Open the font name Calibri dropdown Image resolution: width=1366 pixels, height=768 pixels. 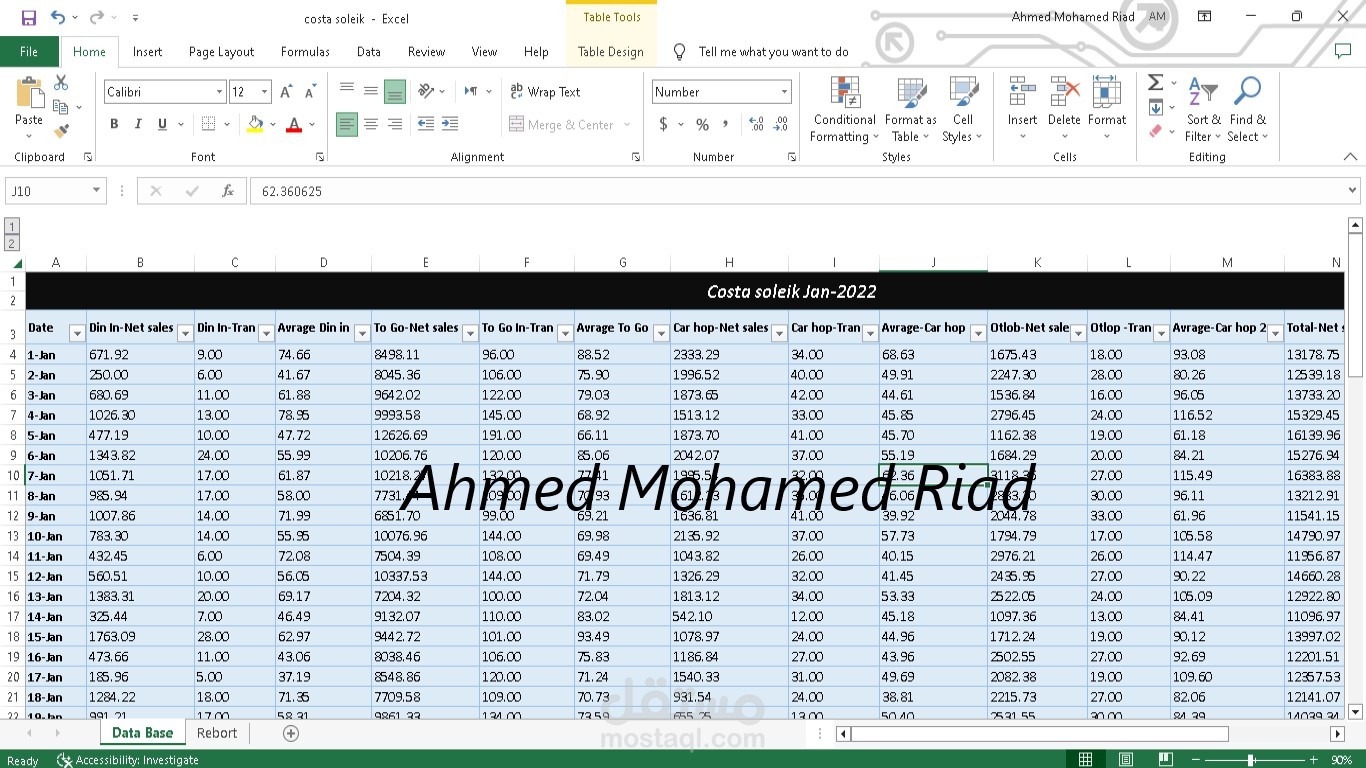pyautogui.click(x=219, y=92)
